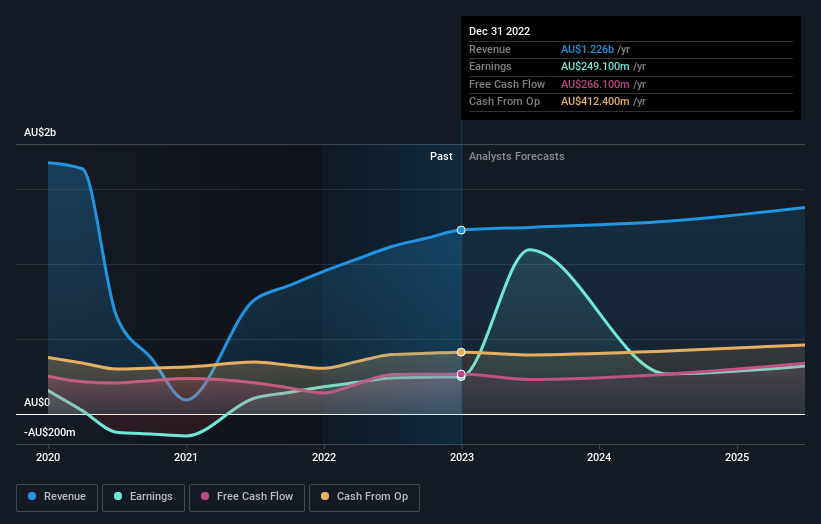This screenshot has width=821, height=524.
Task: Click the pink Free Cash Flow legend dot
Action: tap(205, 496)
